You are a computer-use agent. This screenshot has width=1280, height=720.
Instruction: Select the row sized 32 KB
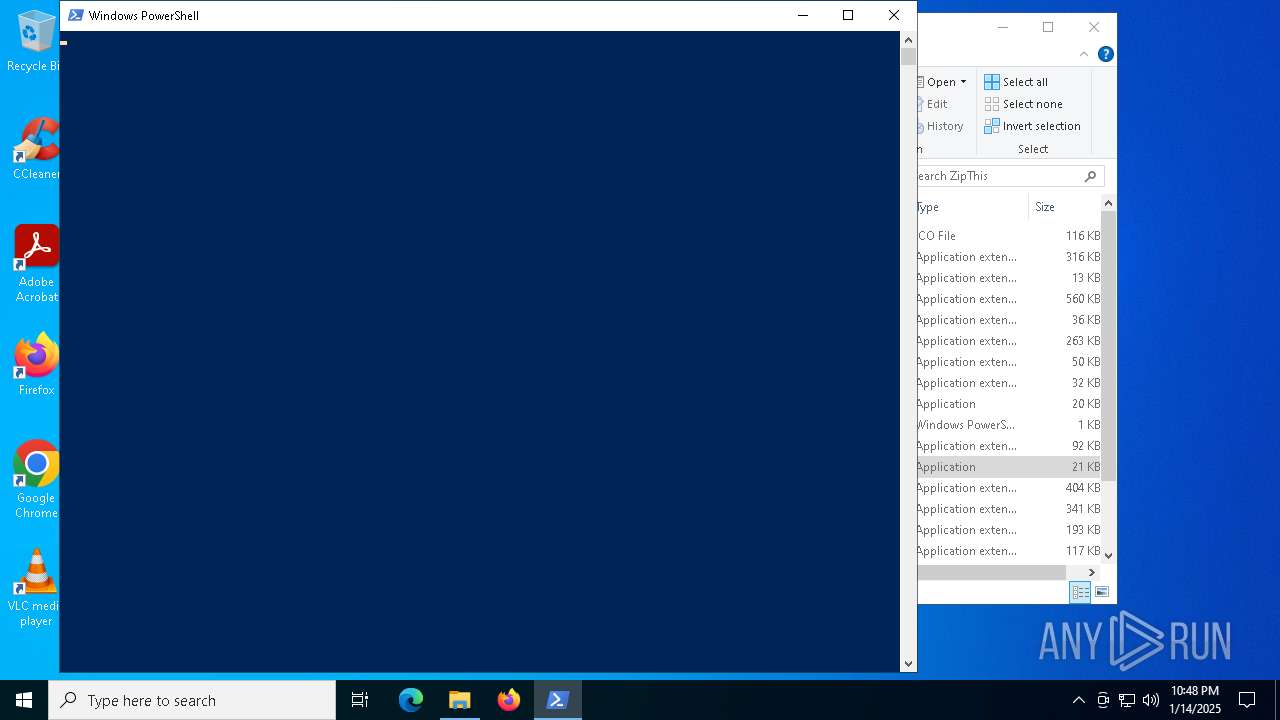pyautogui.click(x=1009, y=383)
